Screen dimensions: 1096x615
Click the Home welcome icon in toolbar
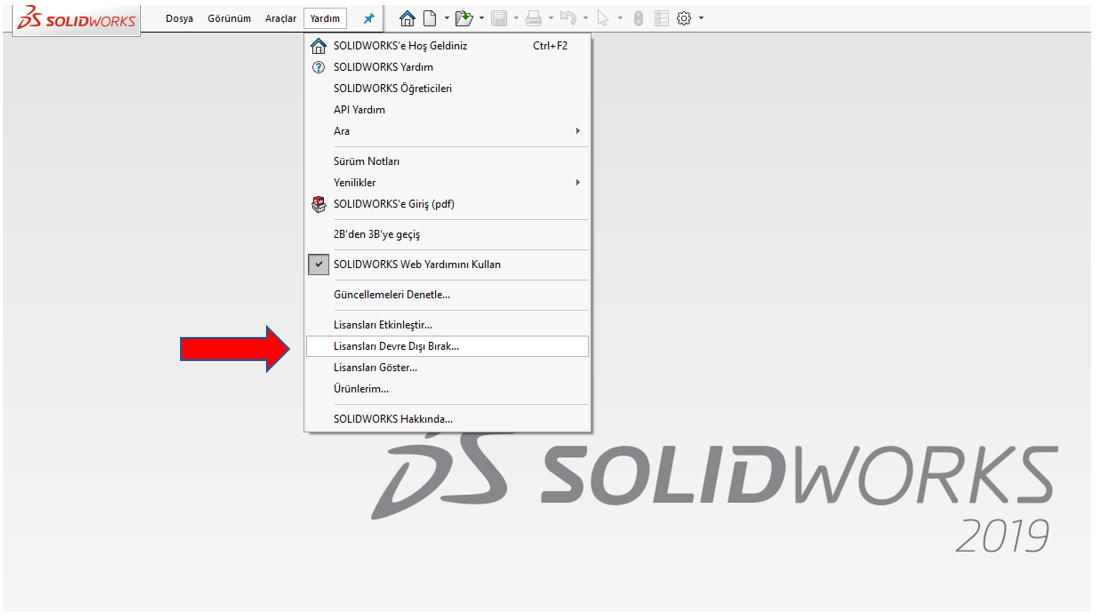407,18
